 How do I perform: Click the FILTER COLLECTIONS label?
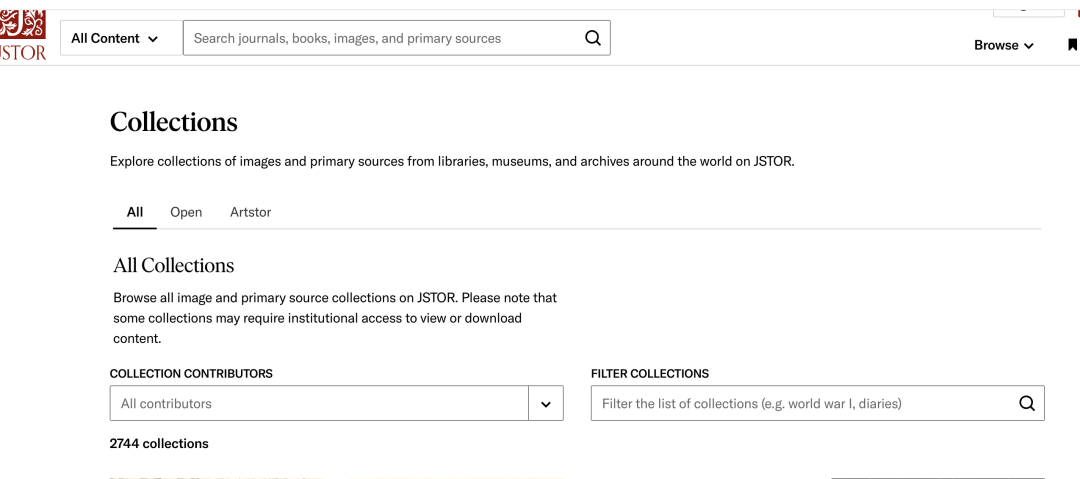[650, 373]
